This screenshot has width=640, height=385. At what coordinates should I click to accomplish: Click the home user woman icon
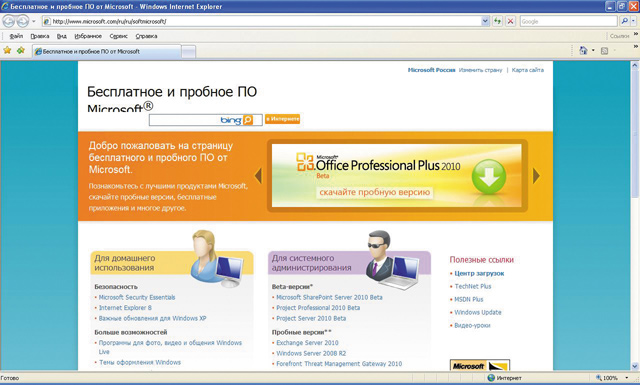216,258
